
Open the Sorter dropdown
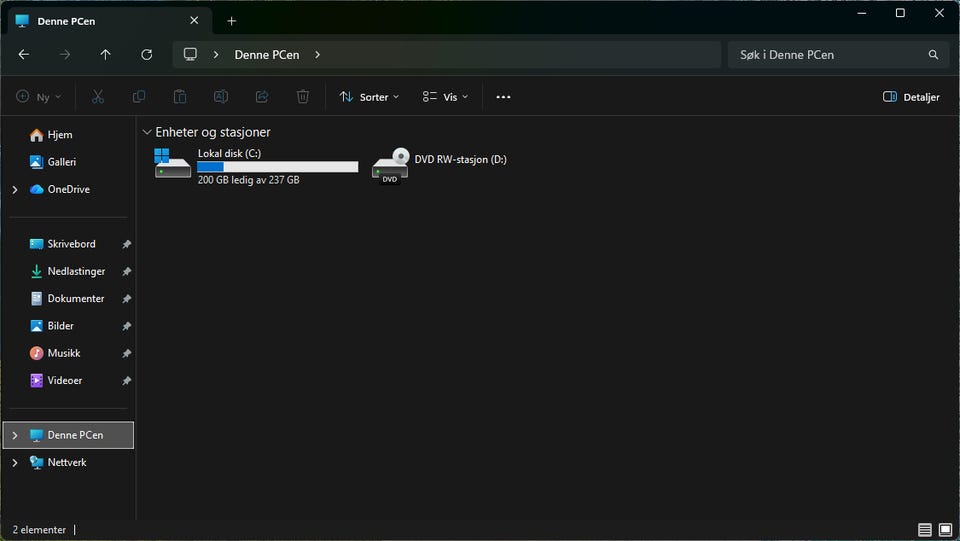[370, 97]
